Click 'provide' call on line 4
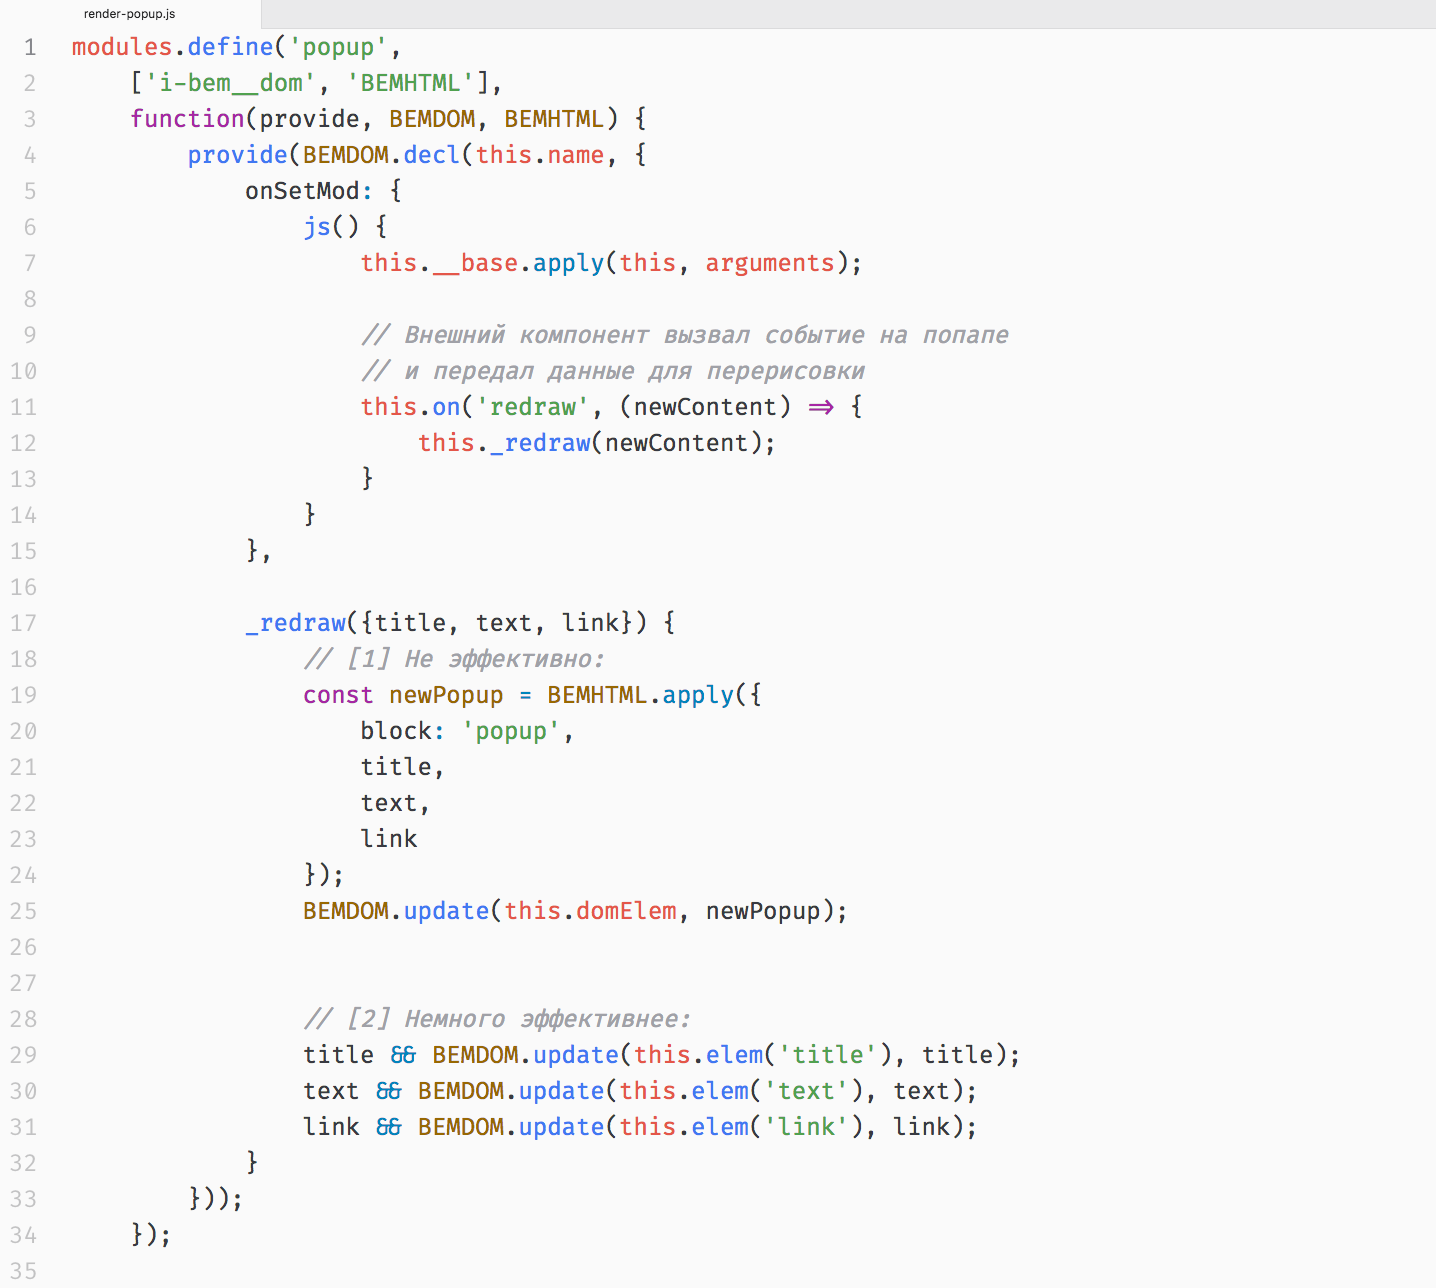 pos(237,155)
